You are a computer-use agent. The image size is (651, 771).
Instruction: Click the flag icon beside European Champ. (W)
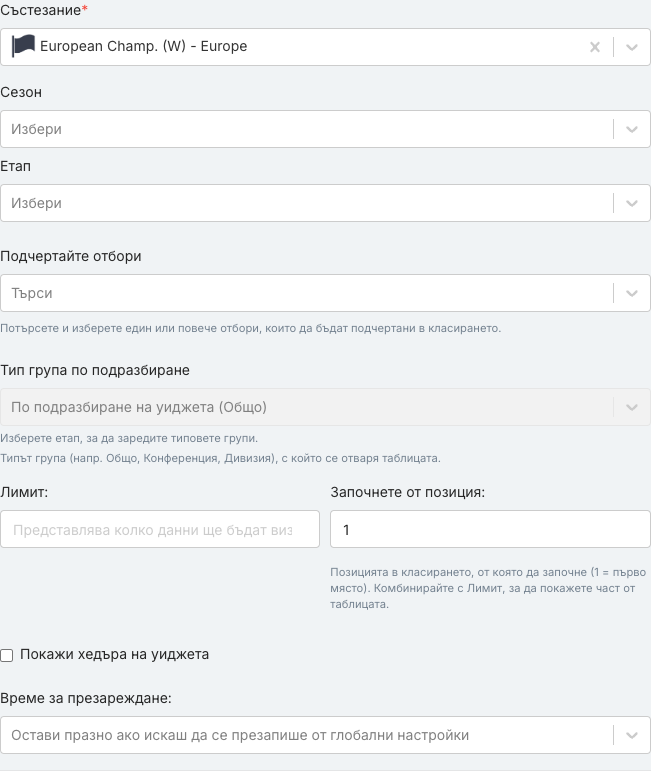click(x=23, y=46)
